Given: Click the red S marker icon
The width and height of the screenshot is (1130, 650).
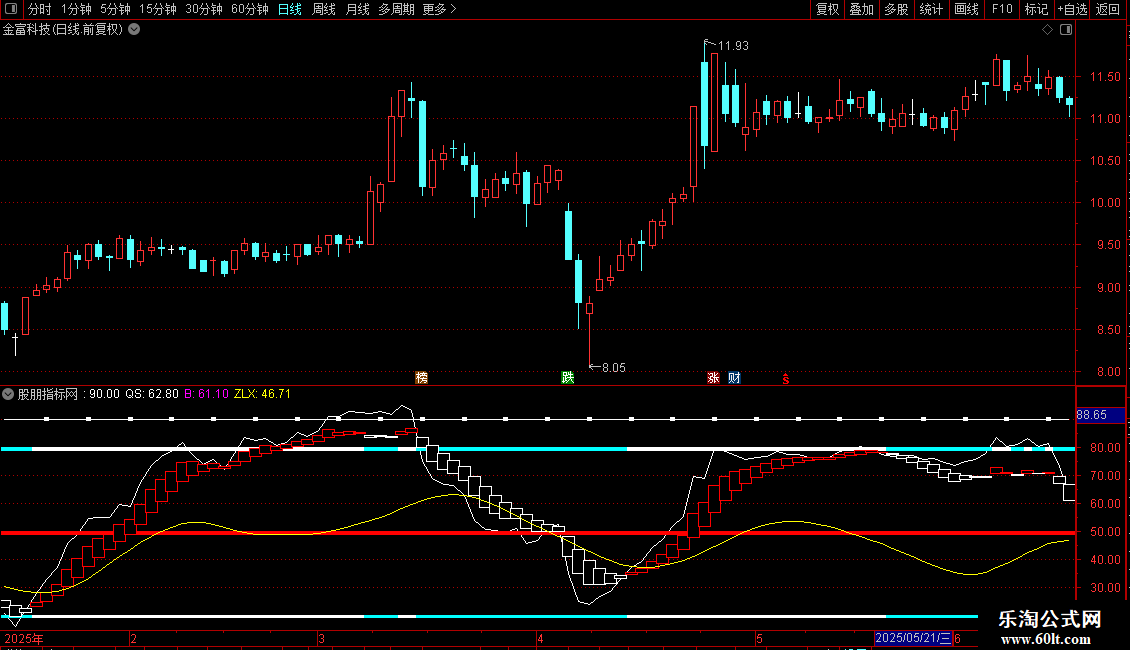Looking at the screenshot, I should point(786,378).
